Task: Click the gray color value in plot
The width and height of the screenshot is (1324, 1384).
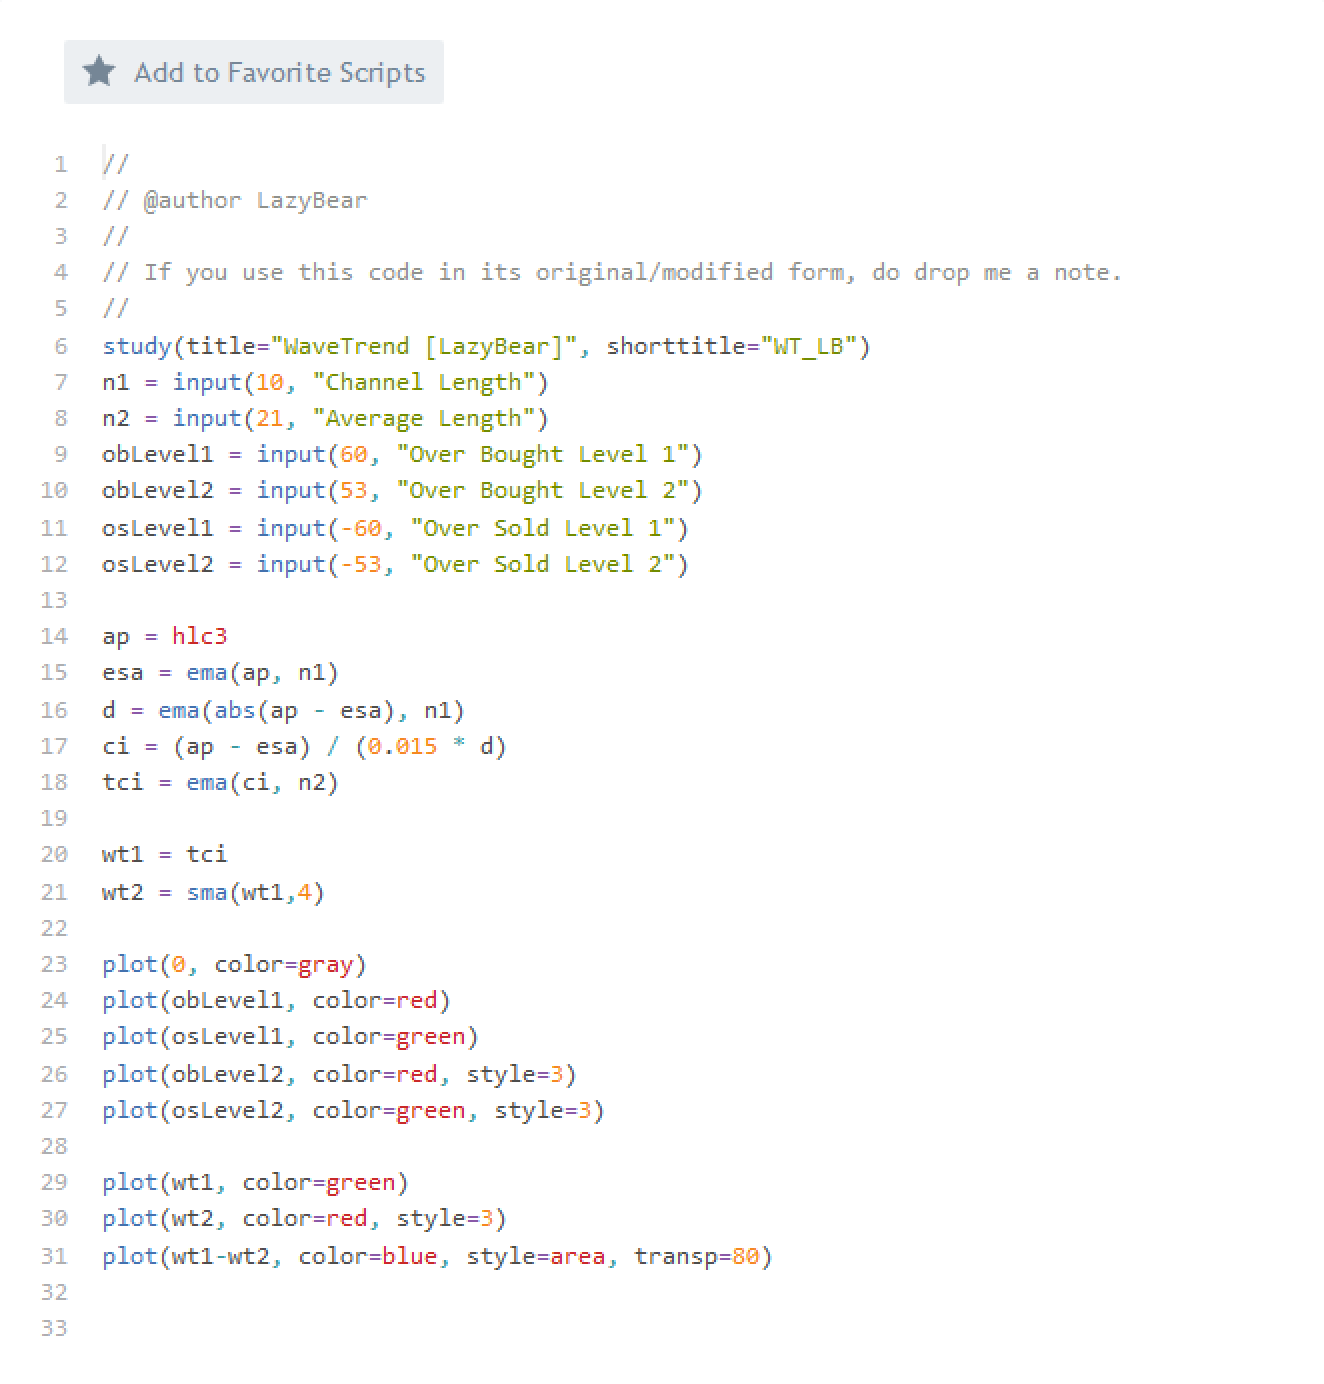Action: pos(326,964)
